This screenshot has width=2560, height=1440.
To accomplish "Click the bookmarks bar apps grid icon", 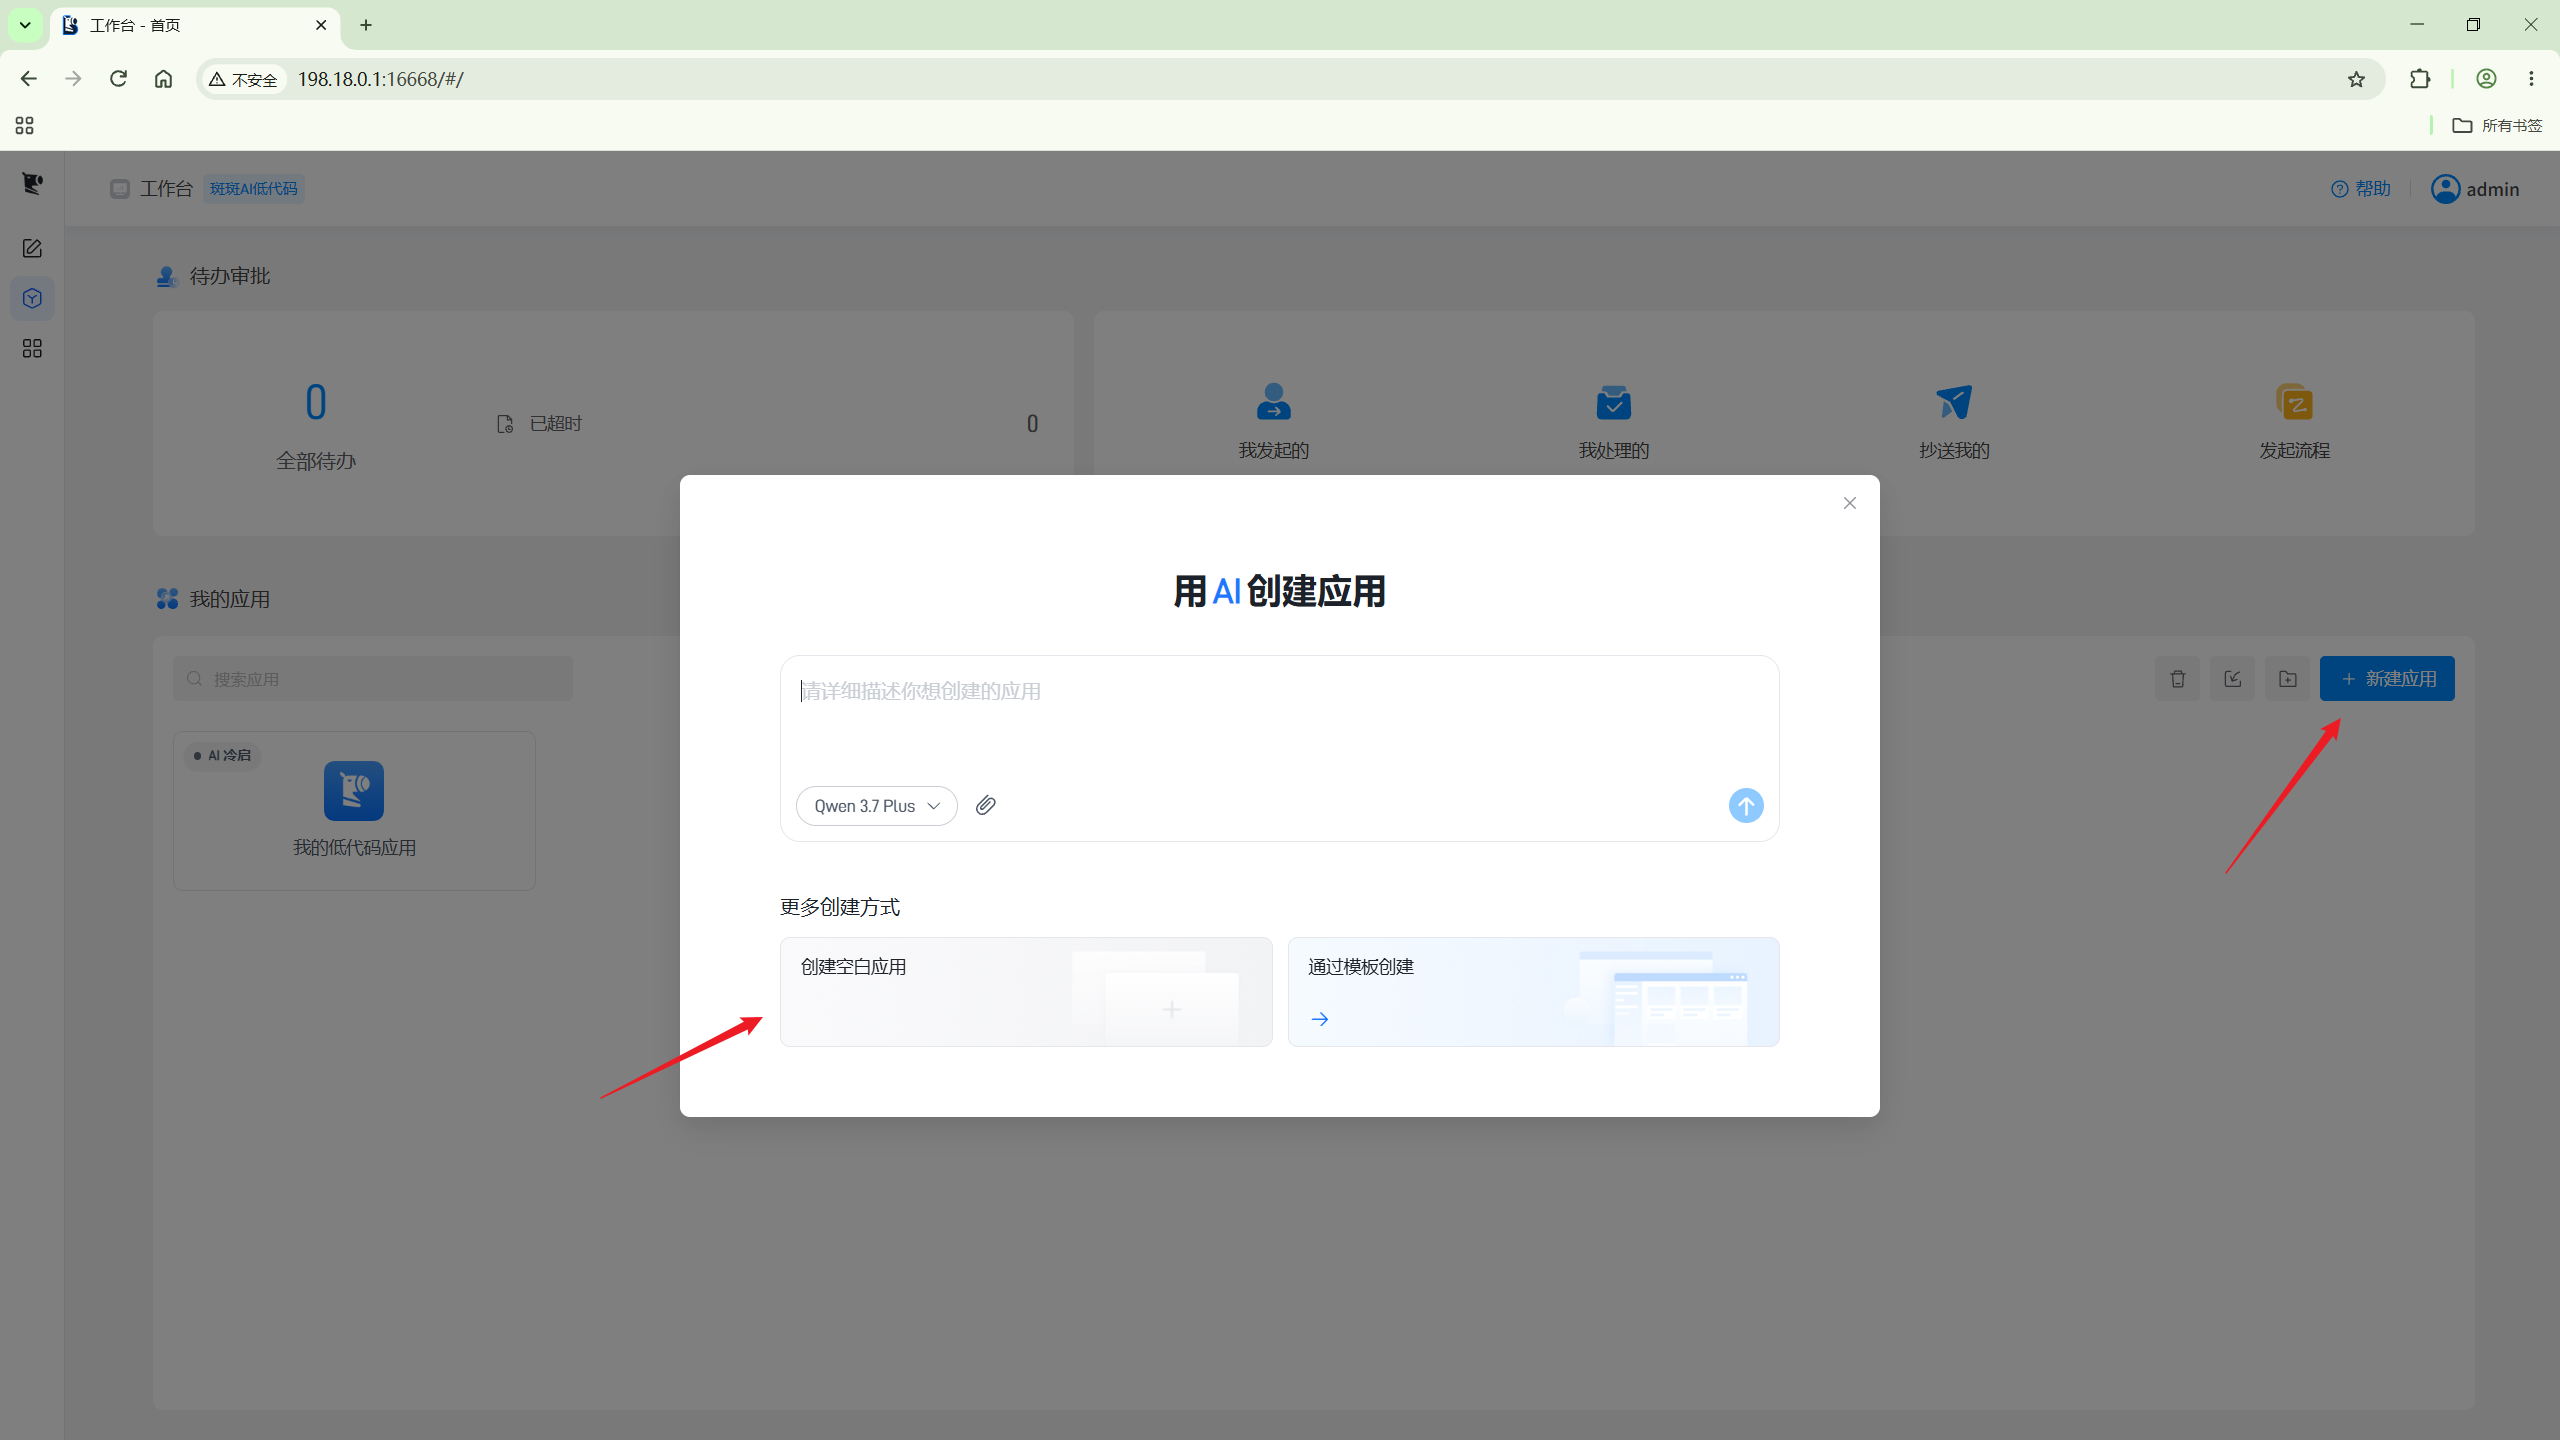I will pyautogui.click(x=25, y=125).
